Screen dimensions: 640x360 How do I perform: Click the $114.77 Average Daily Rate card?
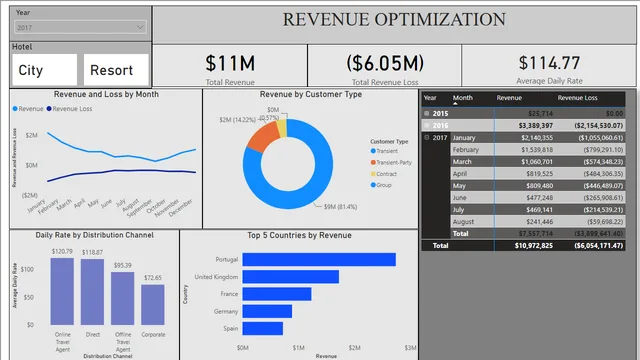pyautogui.click(x=549, y=66)
